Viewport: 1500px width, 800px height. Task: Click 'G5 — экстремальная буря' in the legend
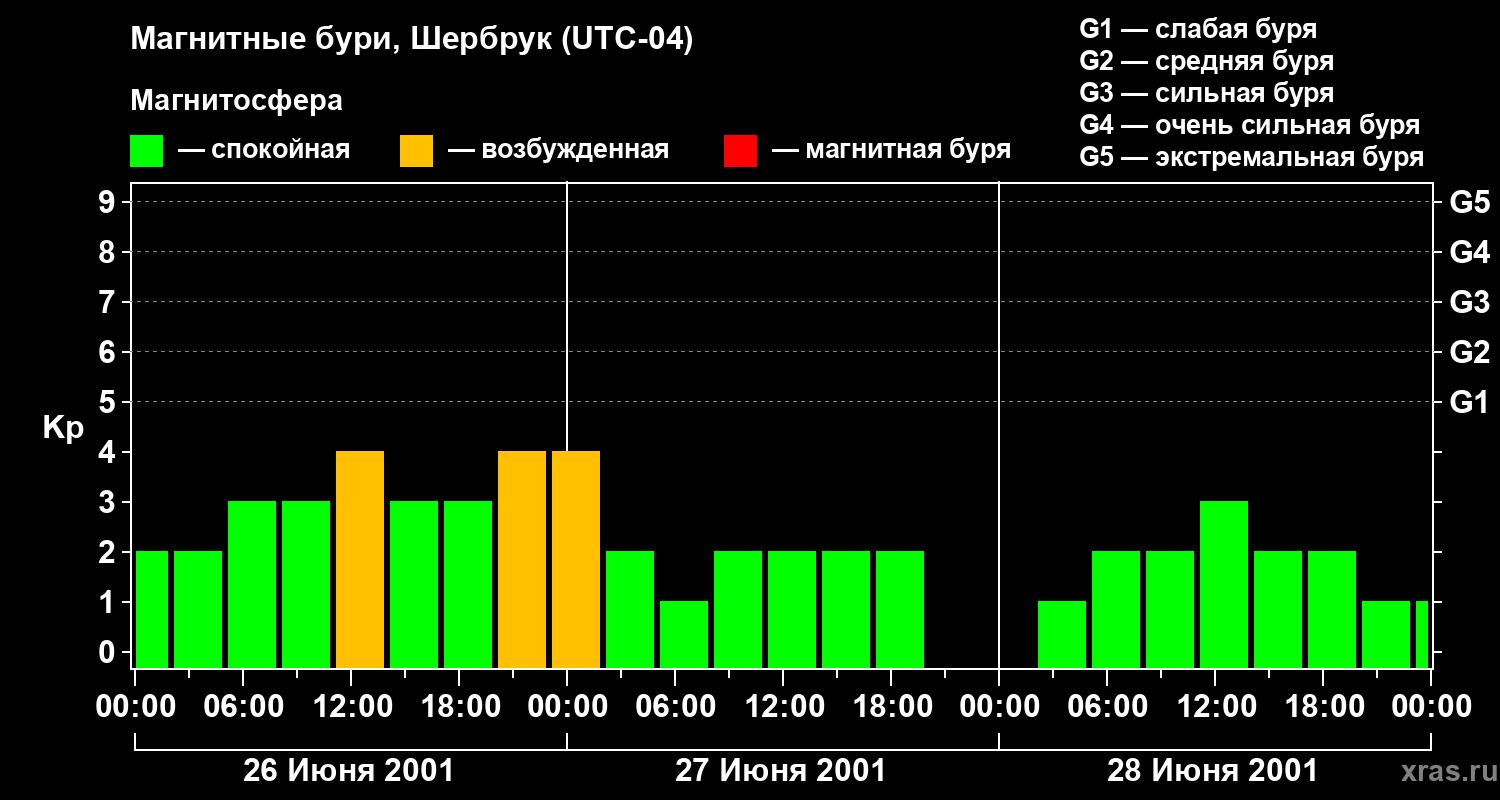[1252, 157]
